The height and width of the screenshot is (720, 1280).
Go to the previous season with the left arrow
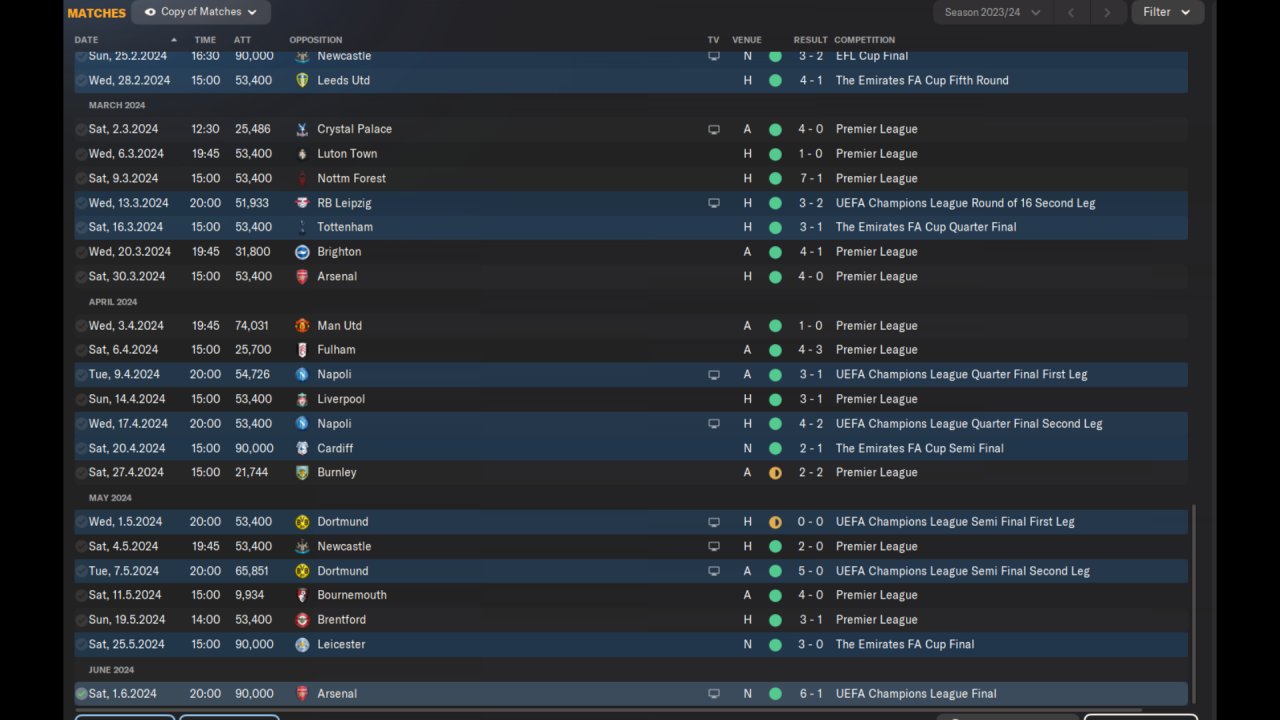pyautogui.click(x=1071, y=12)
